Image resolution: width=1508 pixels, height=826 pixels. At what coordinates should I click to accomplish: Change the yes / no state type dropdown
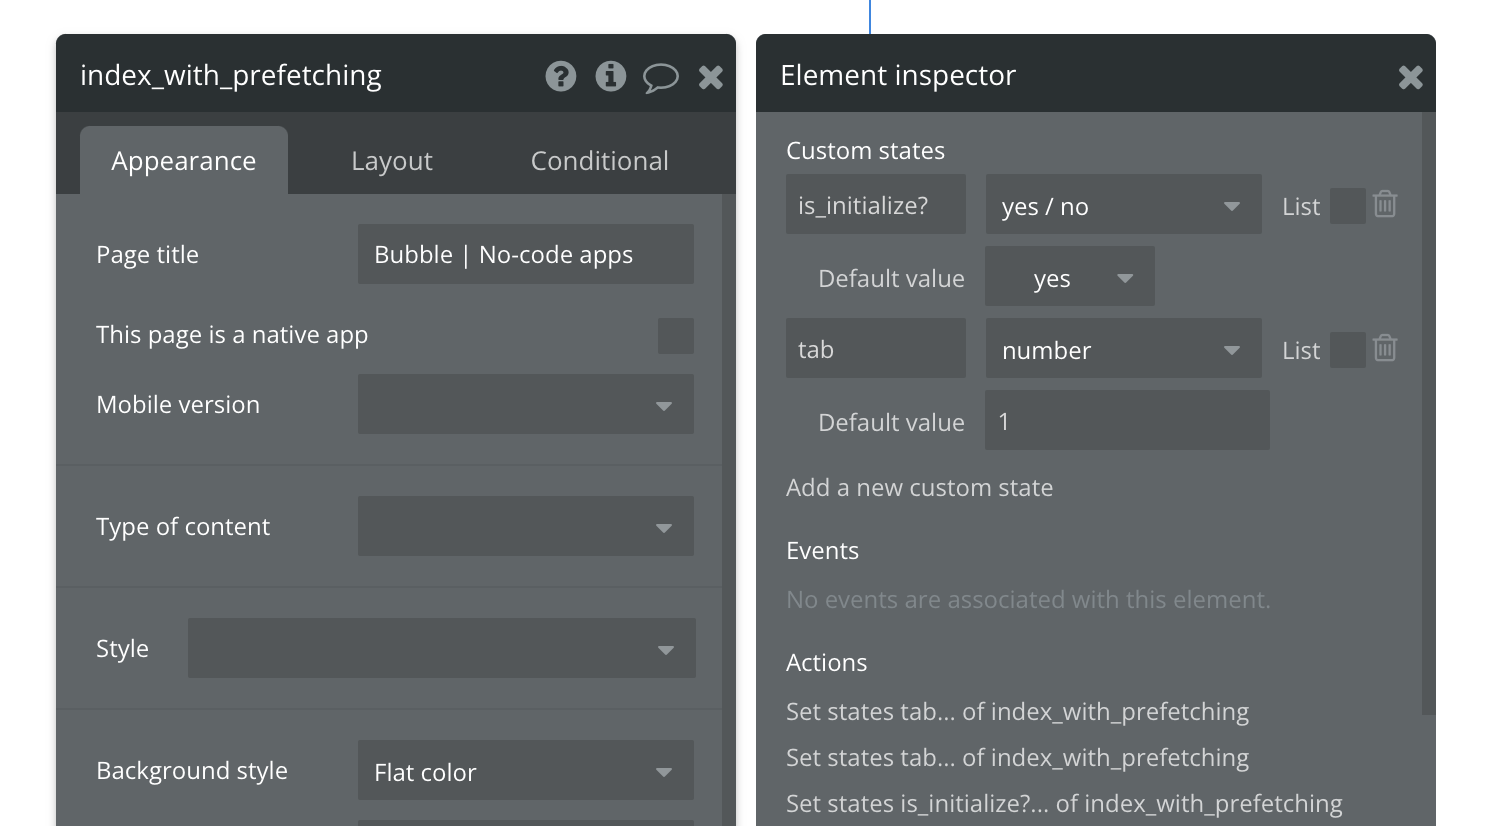click(1123, 206)
